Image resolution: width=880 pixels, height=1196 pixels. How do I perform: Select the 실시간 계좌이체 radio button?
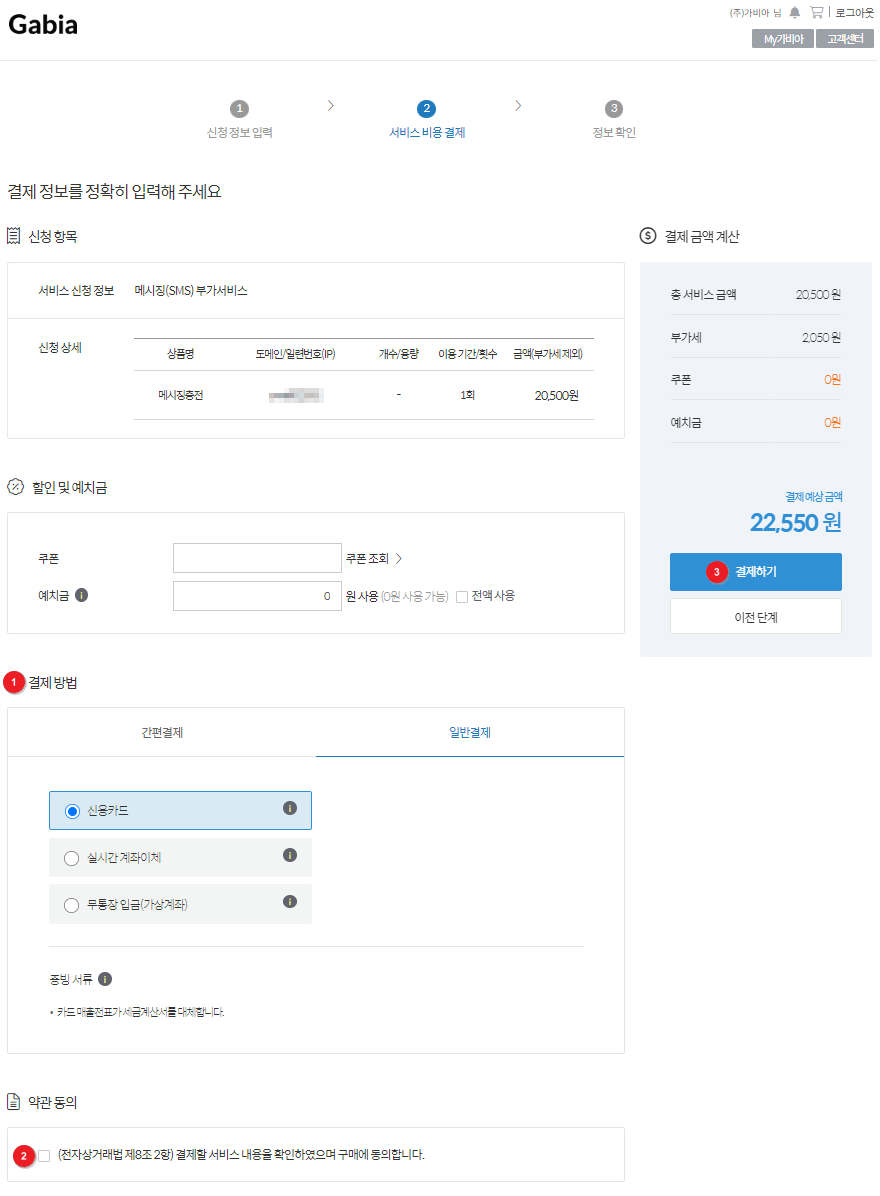72,858
